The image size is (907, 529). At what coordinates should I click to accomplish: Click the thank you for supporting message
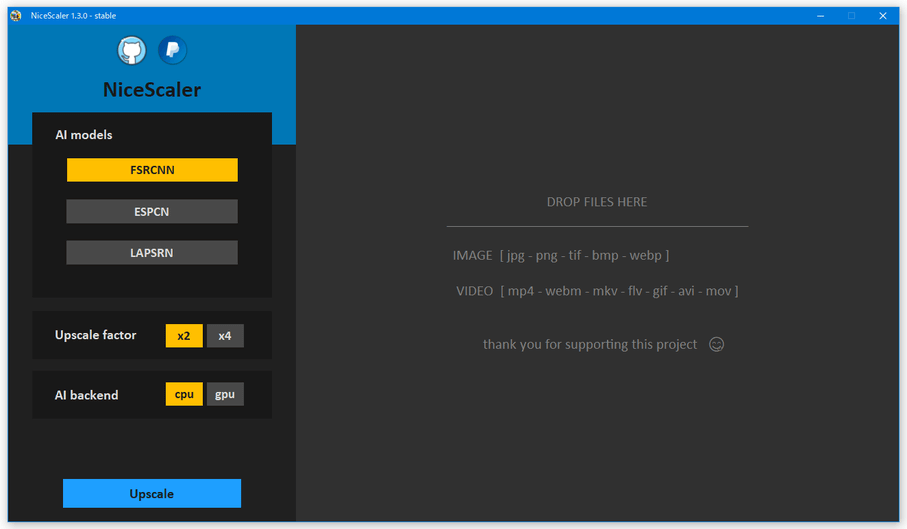pos(590,345)
